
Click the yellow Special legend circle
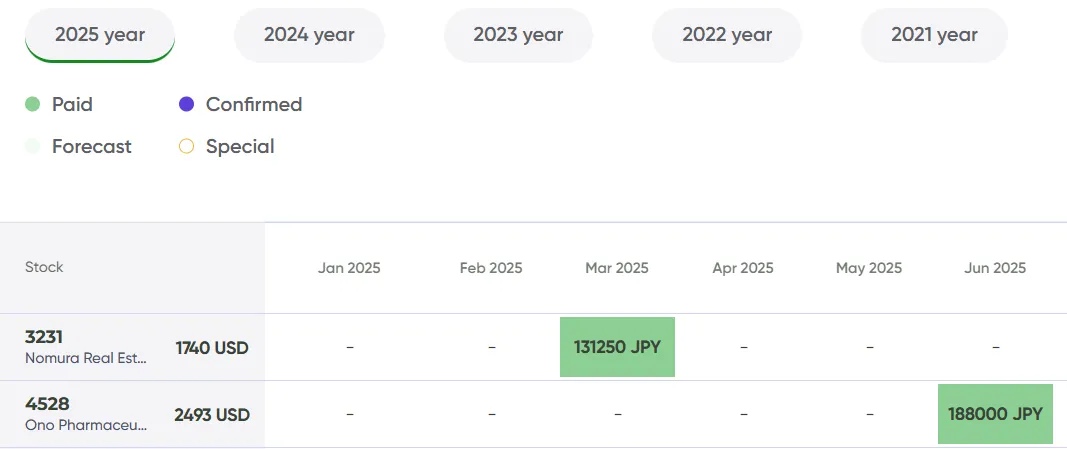tap(186, 146)
